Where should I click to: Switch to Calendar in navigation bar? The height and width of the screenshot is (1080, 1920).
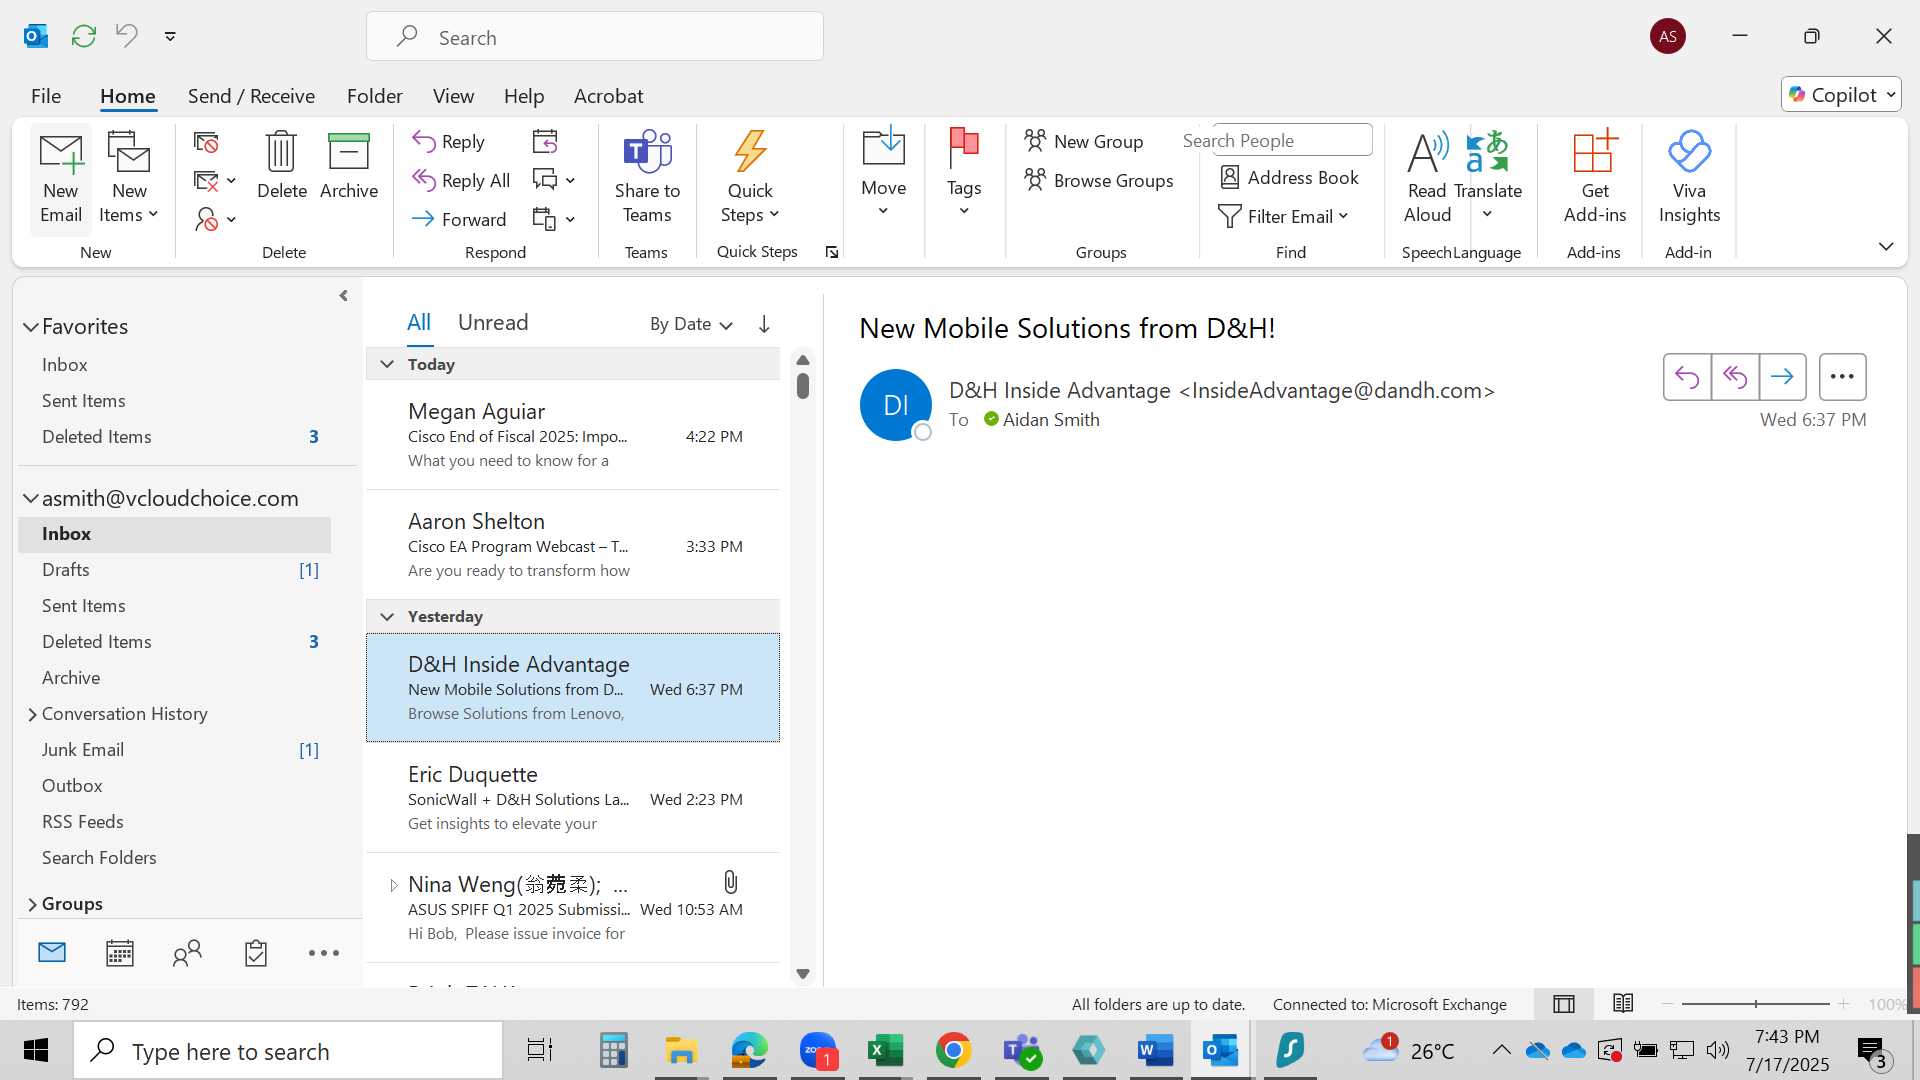[120, 953]
